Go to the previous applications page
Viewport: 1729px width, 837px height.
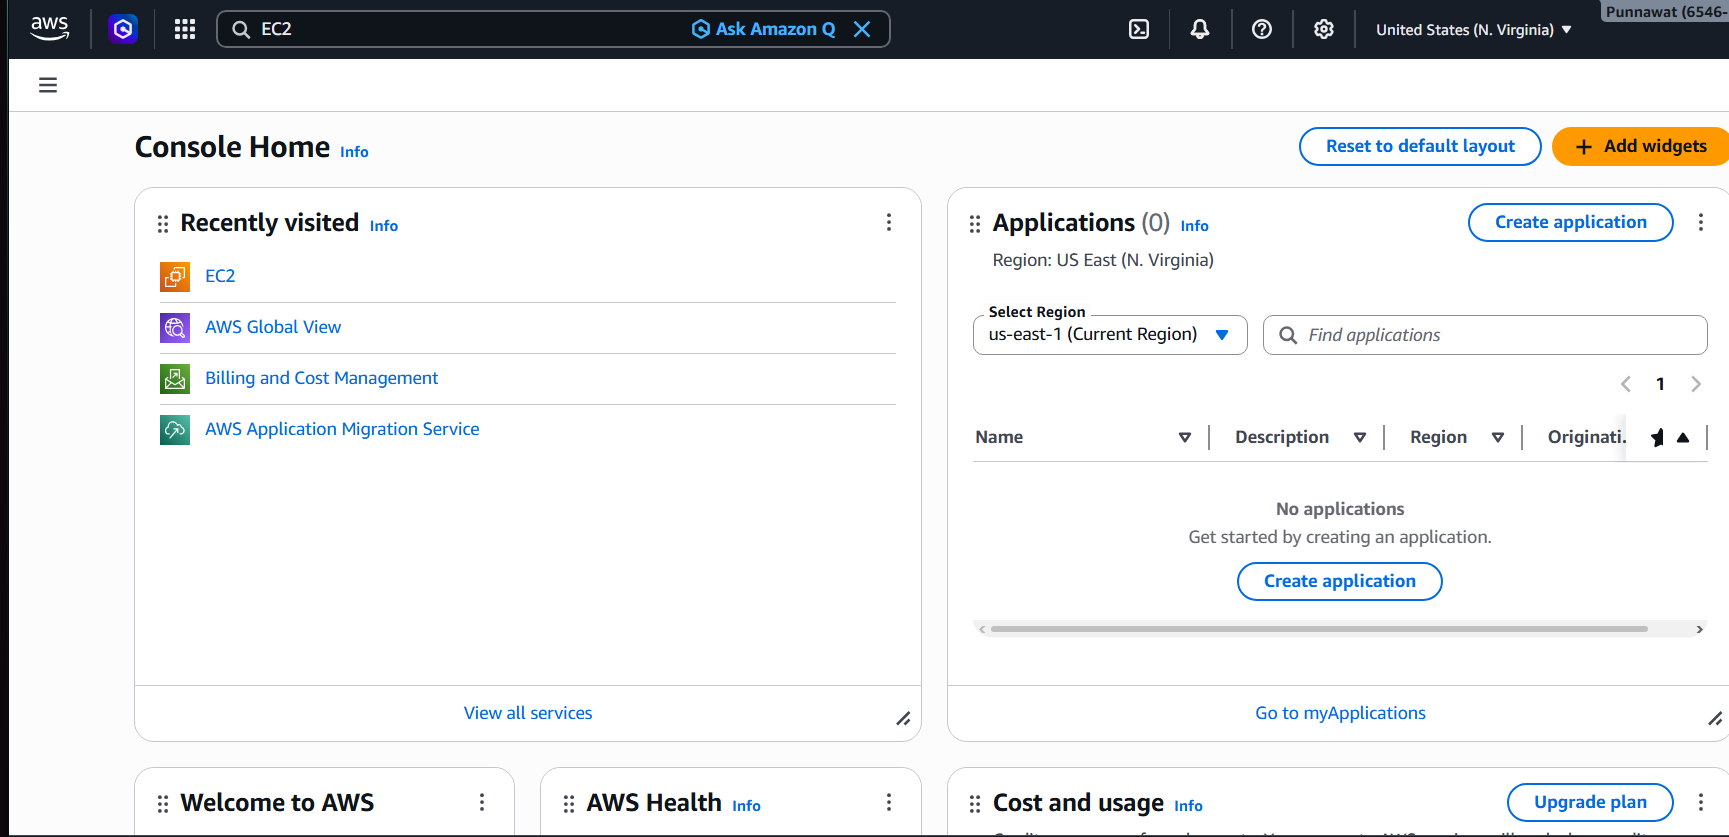[1626, 384]
